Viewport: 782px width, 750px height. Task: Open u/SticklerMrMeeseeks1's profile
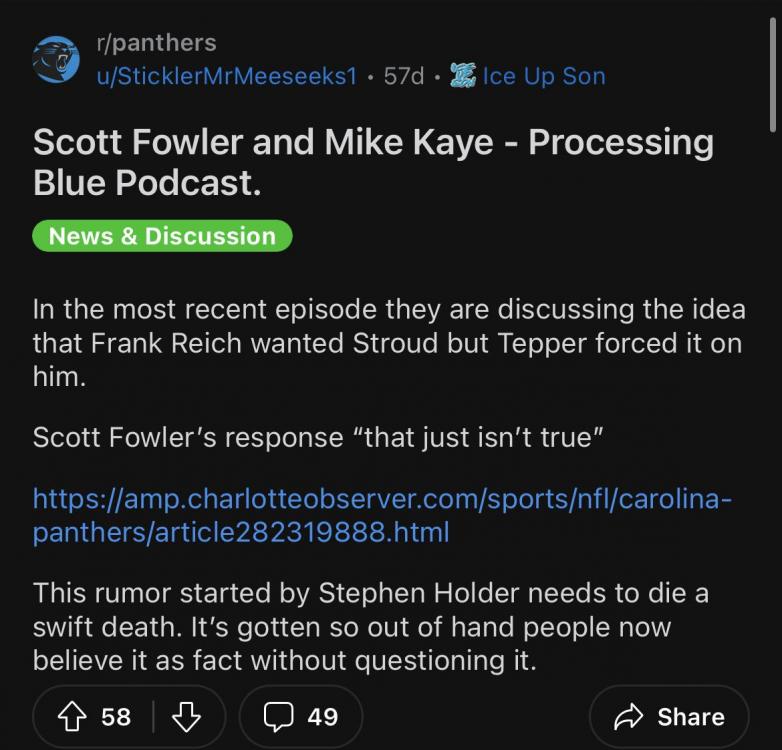click(225, 76)
